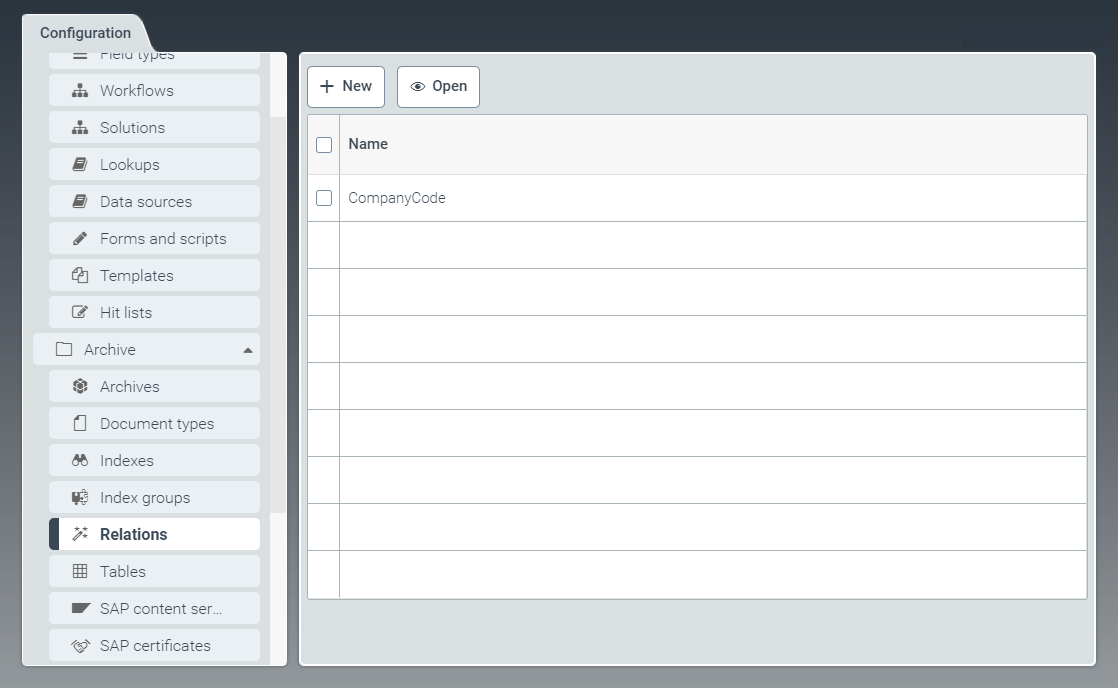Click the Tables grid icon
This screenshot has height=688, width=1118.
coord(80,572)
